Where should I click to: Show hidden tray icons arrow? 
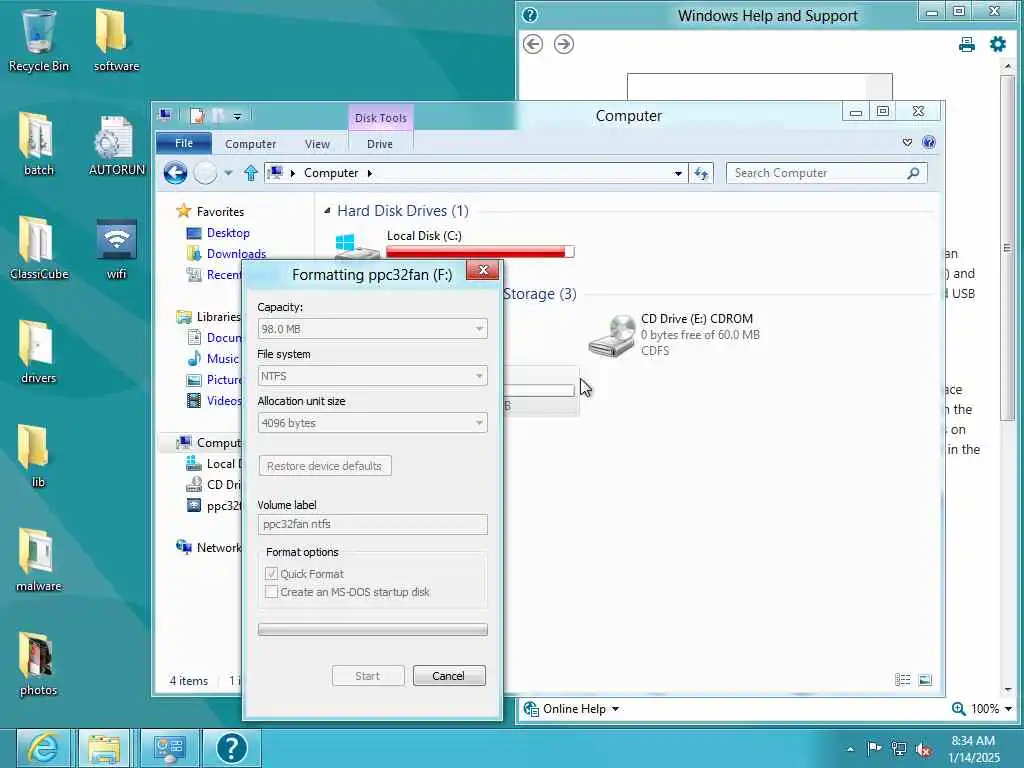tap(850, 749)
